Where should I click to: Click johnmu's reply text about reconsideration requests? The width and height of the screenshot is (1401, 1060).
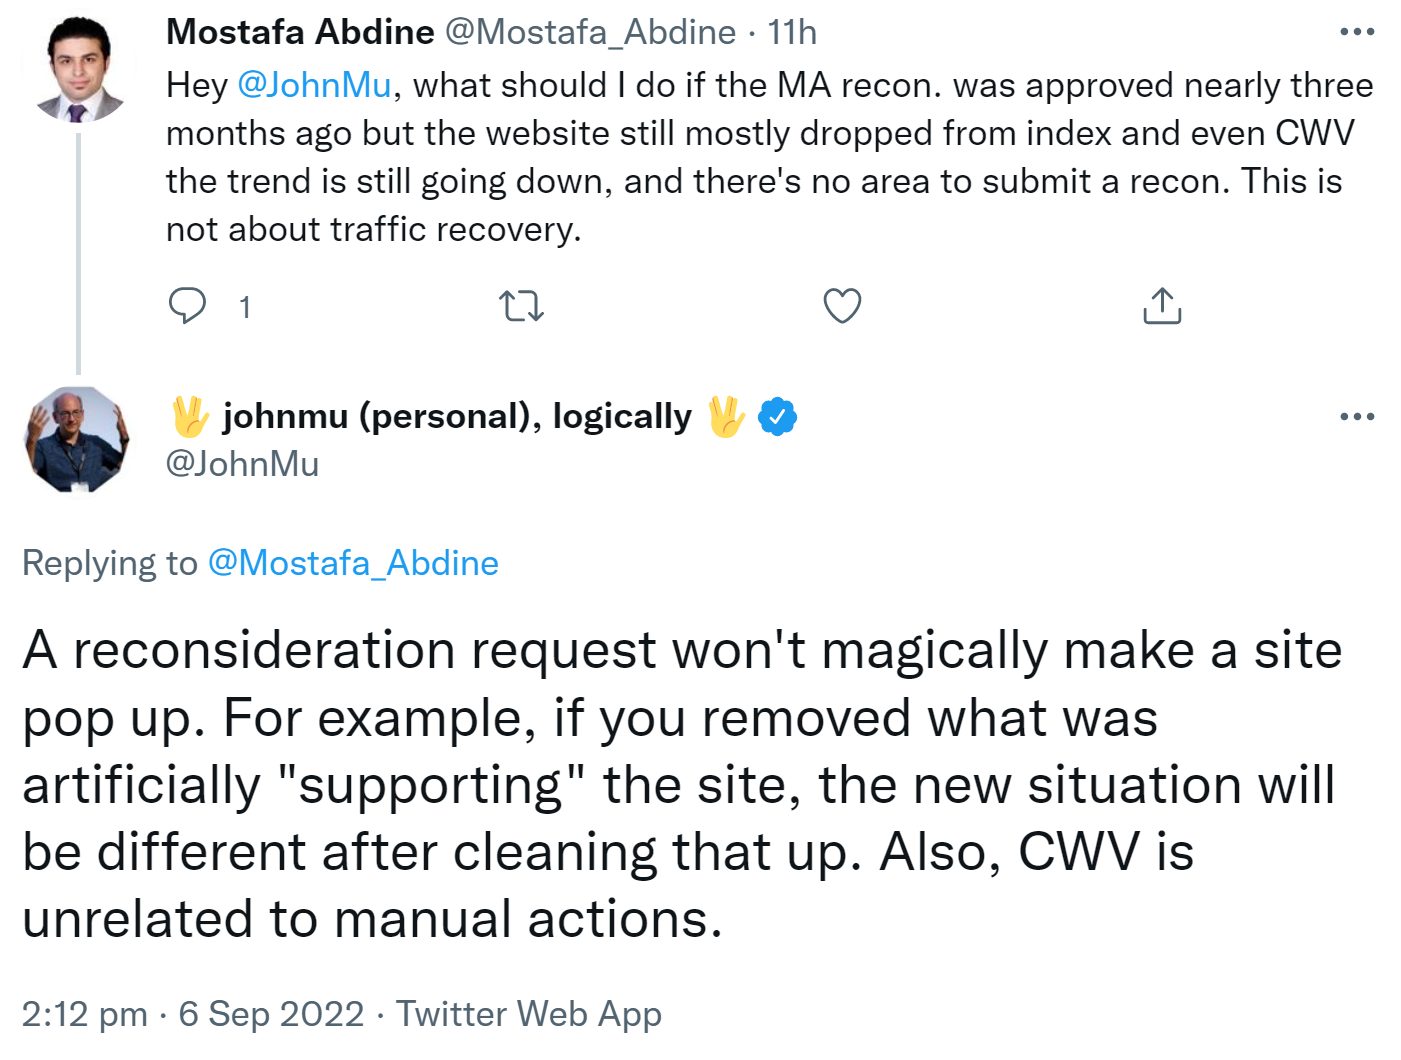point(680,784)
